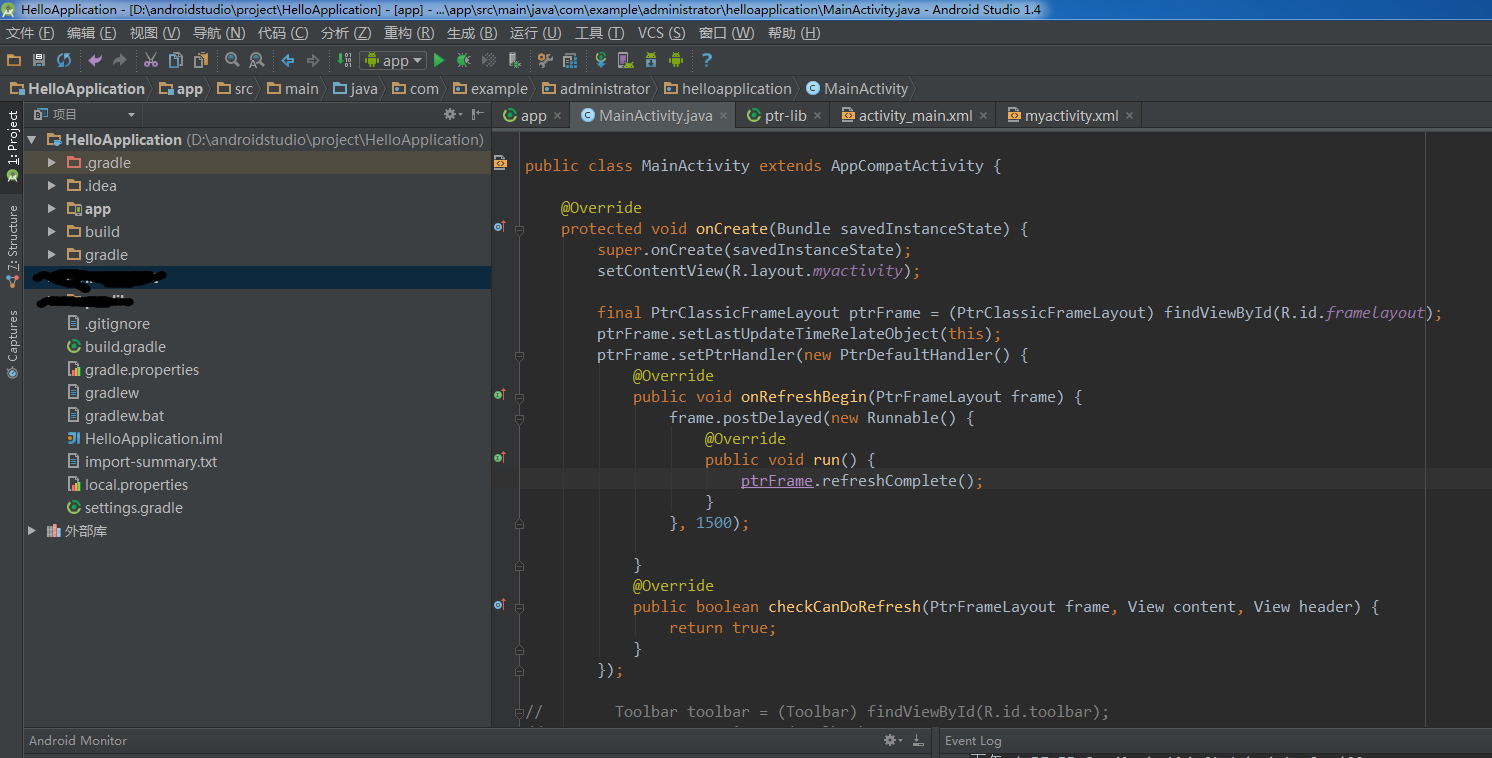The height and width of the screenshot is (758, 1492).
Task: Click the Save All toolbar icon
Action: (x=39, y=61)
